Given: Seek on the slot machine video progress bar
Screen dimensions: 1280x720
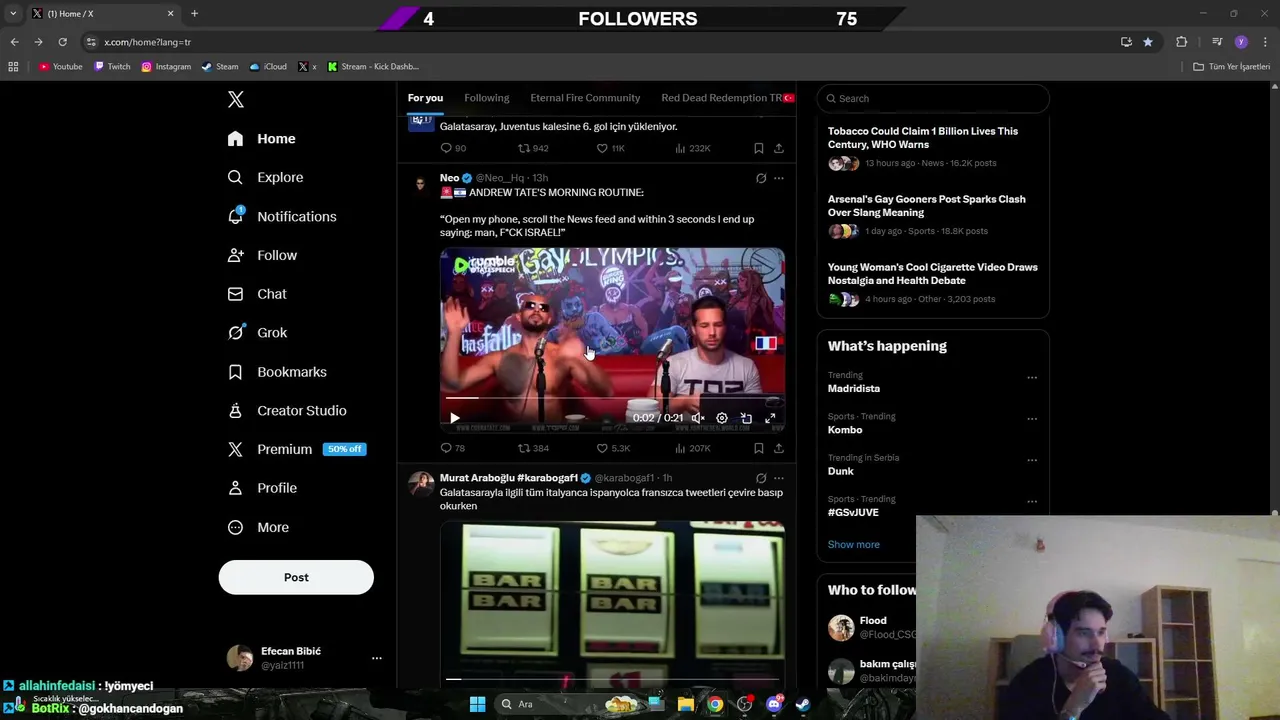Looking at the screenshot, I should coord(612,679).
